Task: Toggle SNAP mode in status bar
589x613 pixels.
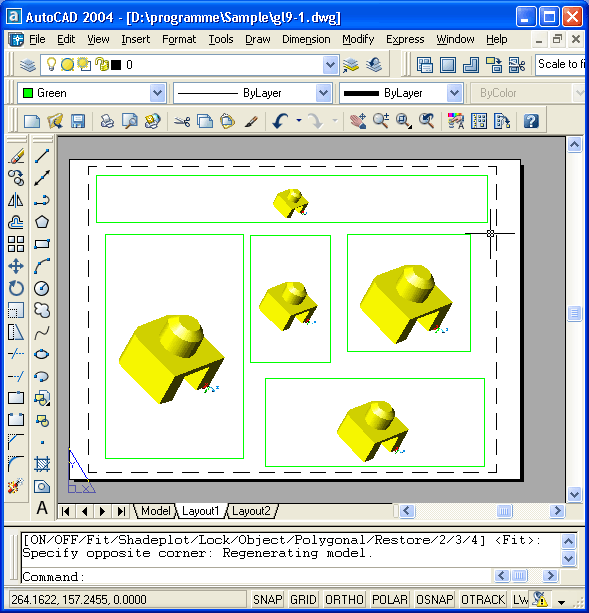Action: point(267,599)
